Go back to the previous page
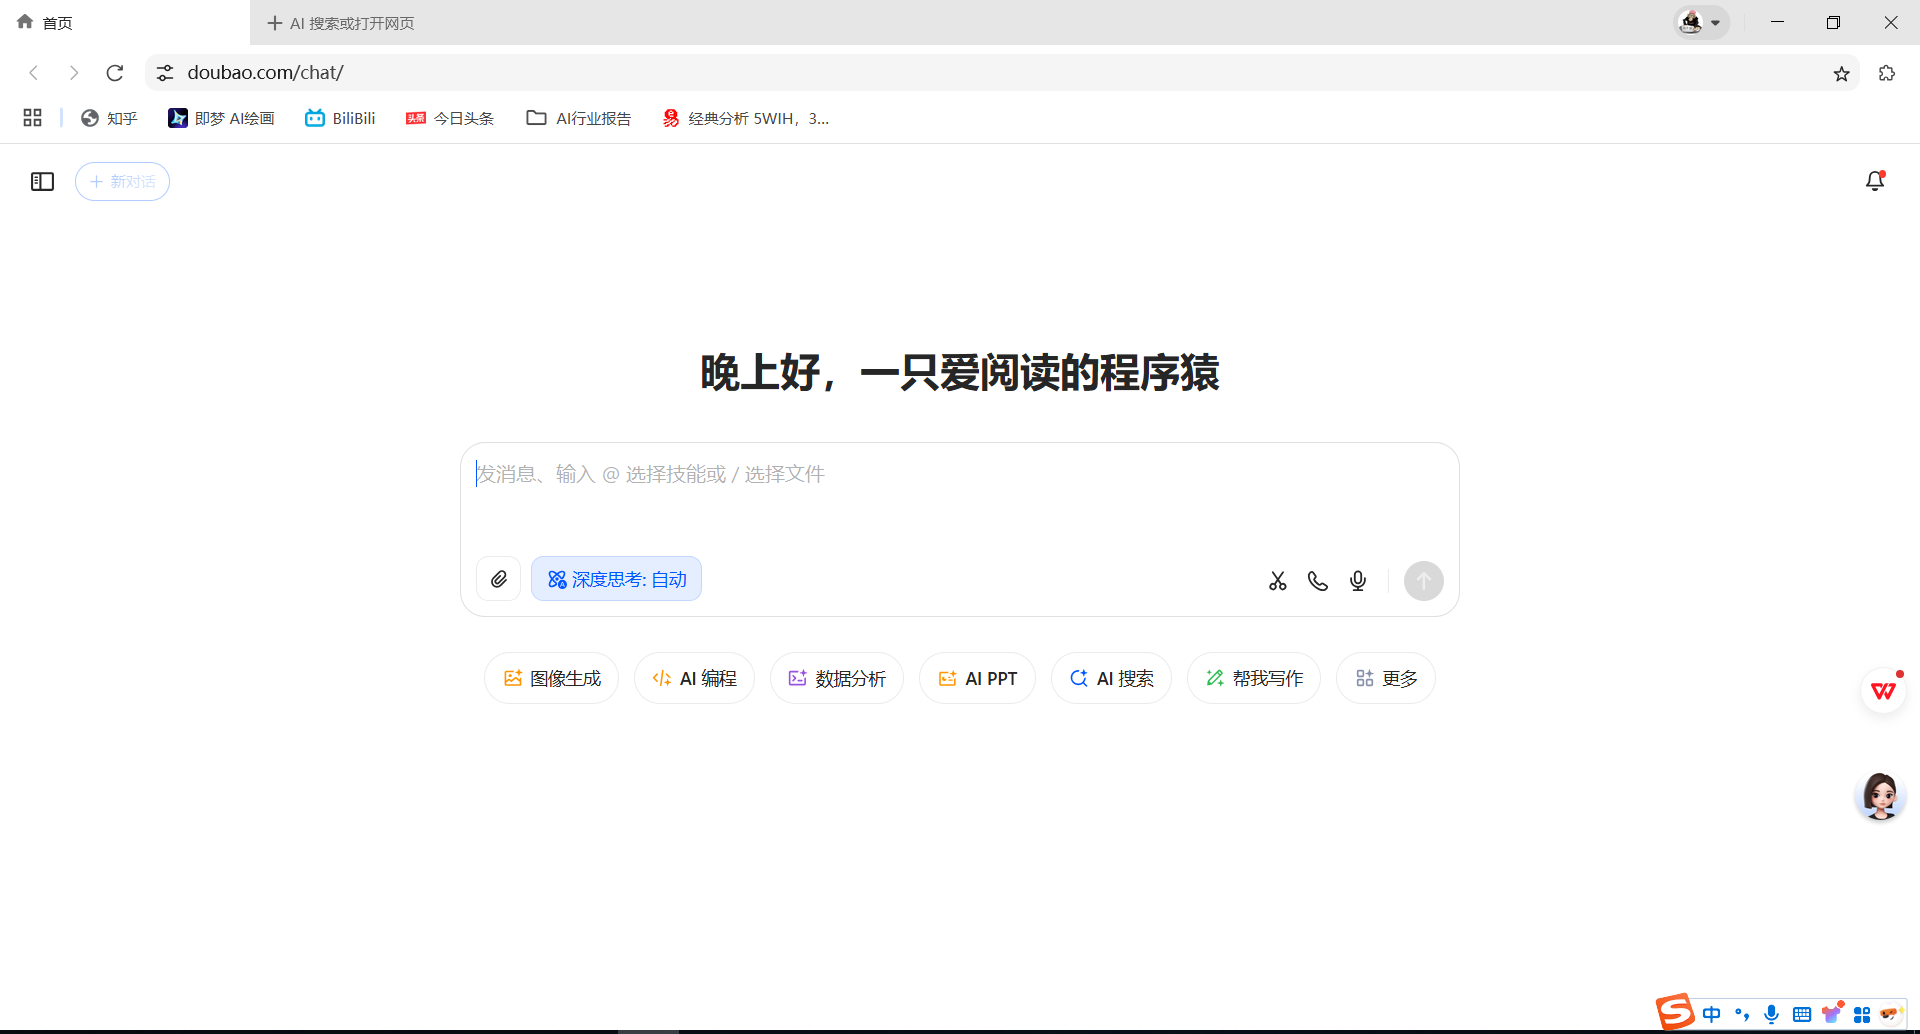Image resolution: width=1920 pixels, height=1034 pixels. point(34,73)
